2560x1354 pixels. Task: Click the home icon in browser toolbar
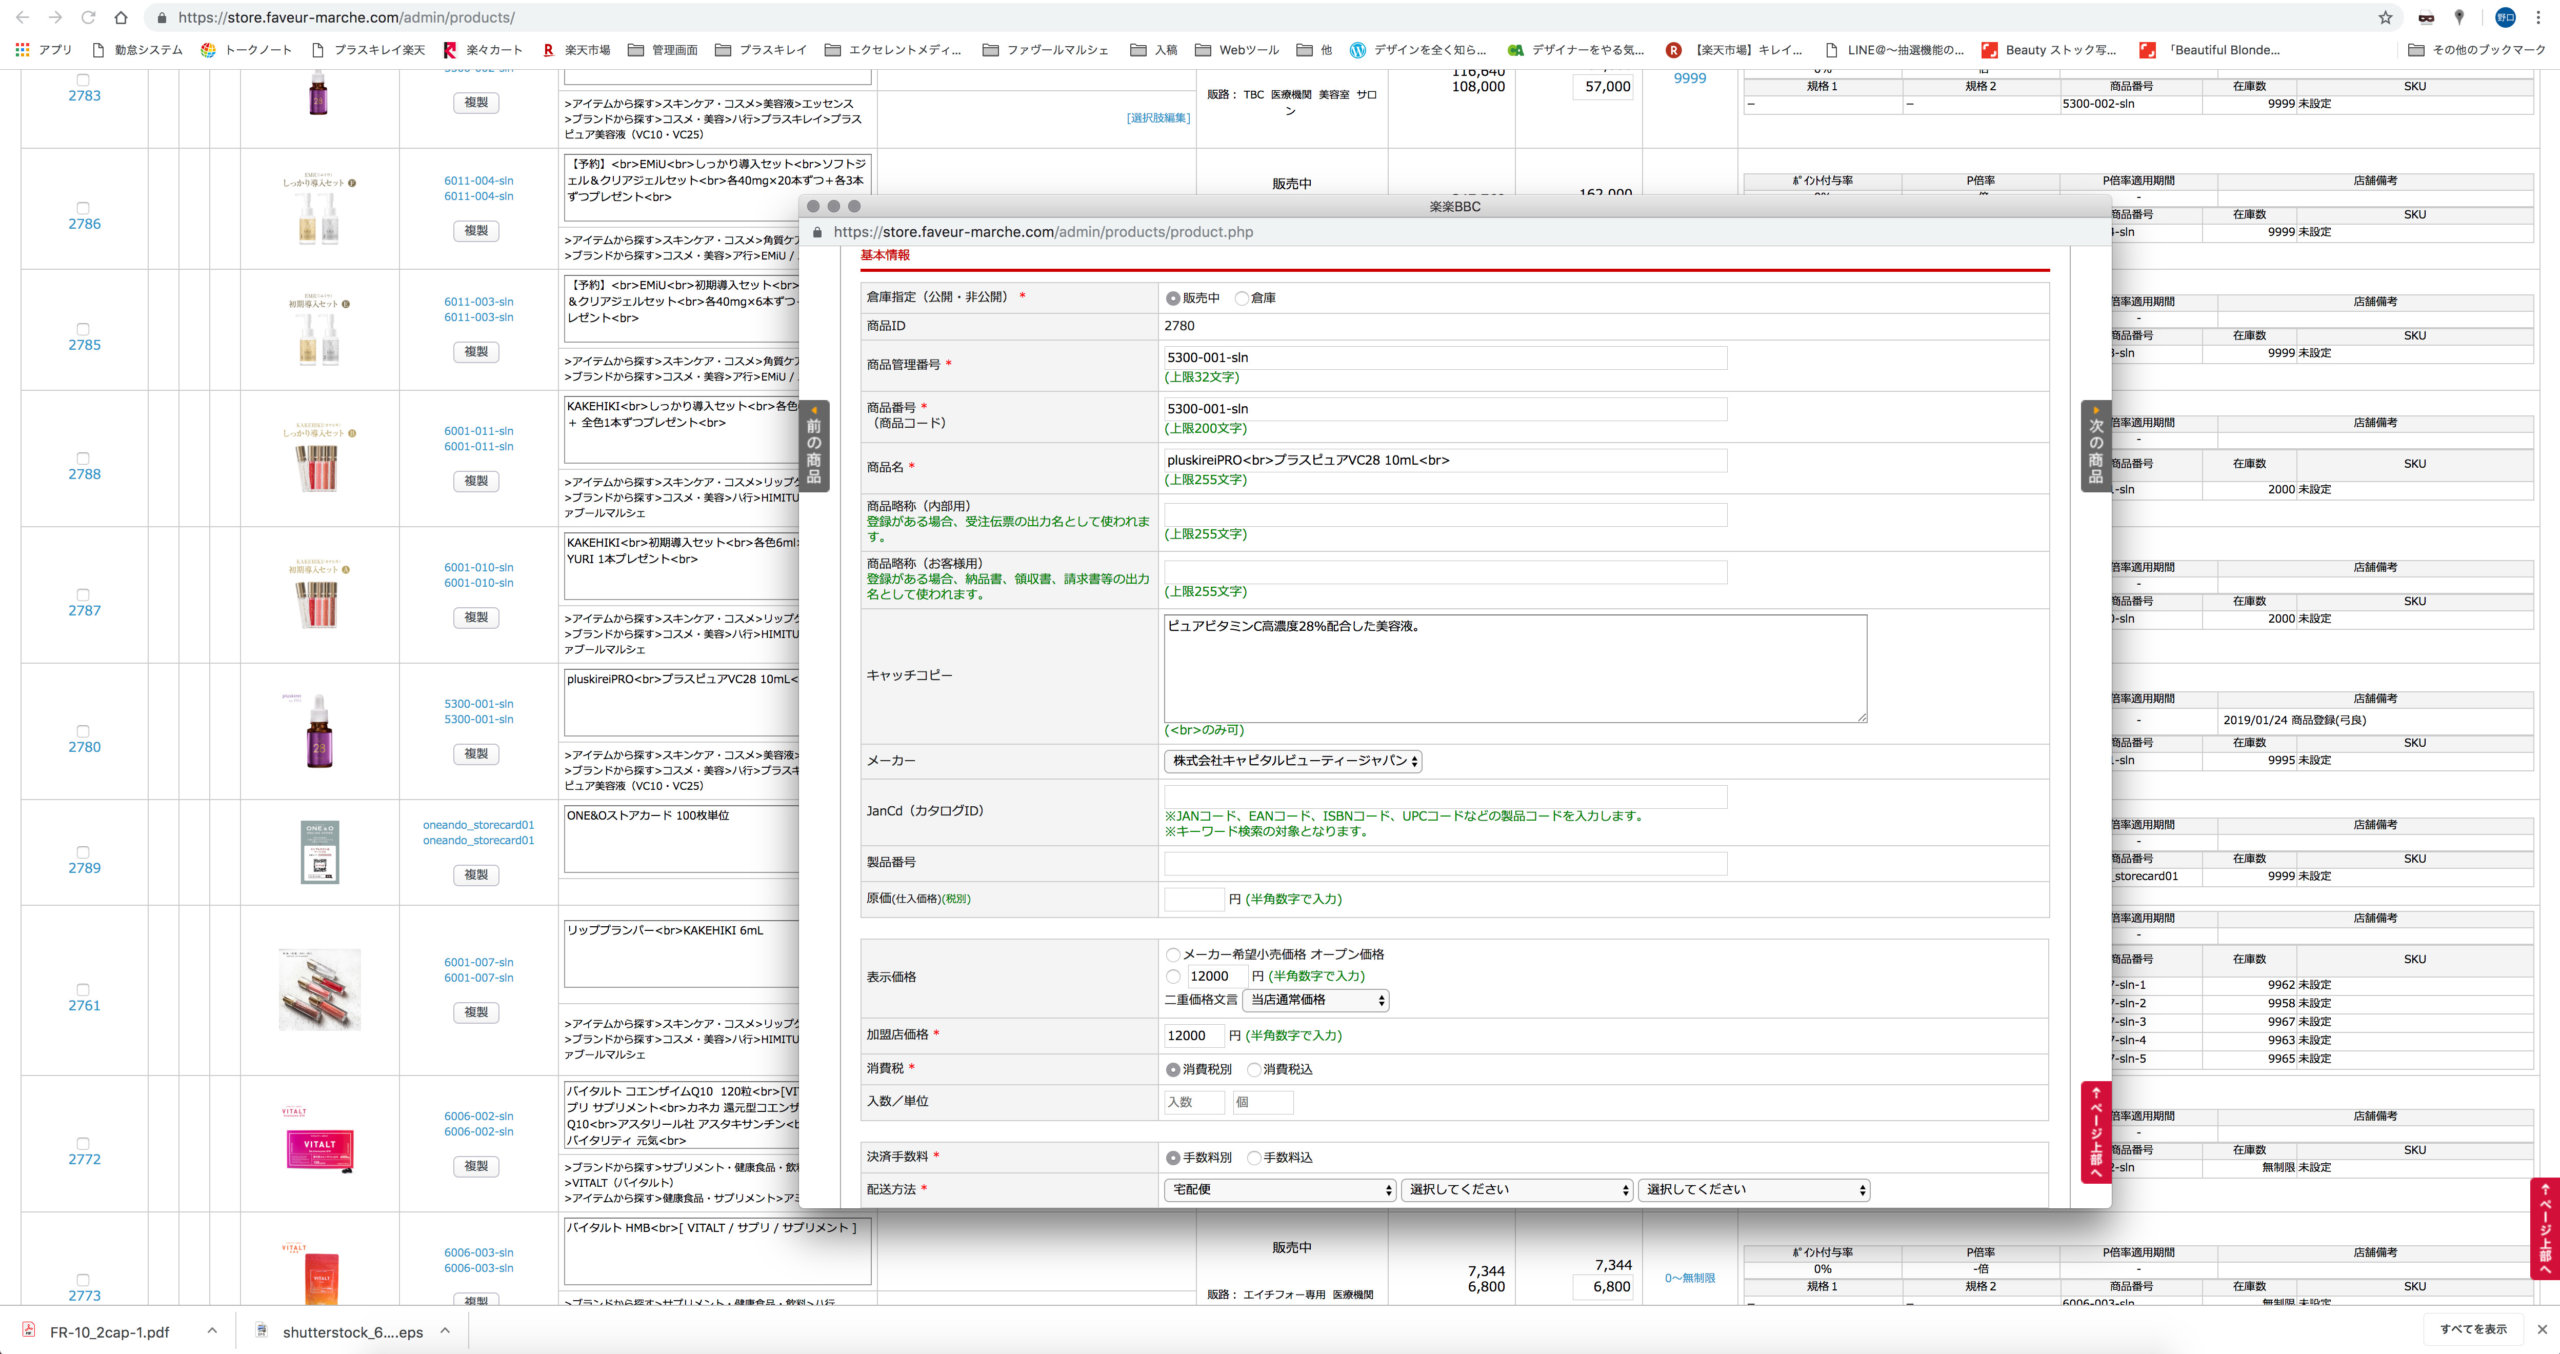120,17
